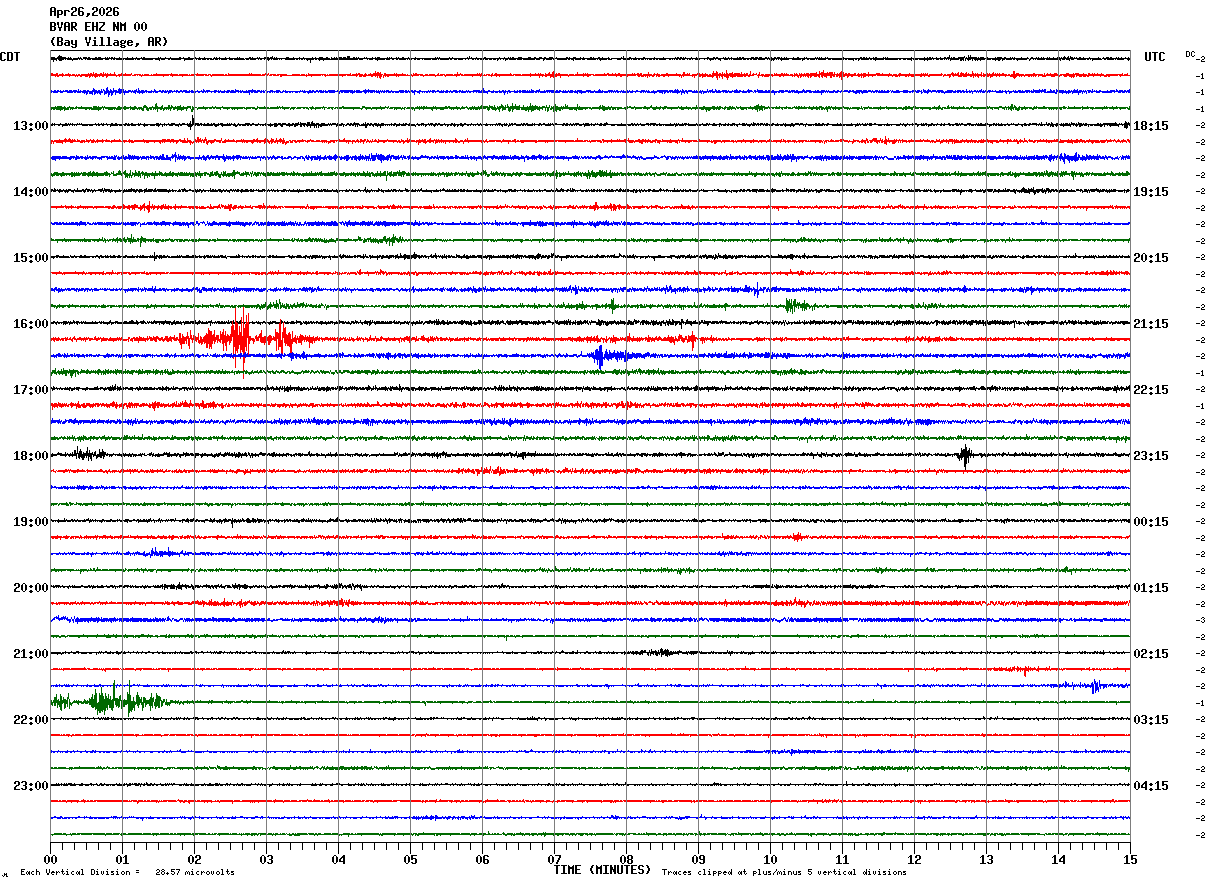Screen dimensions: 1210x886
Task: Select the 21:00 CDT row label
Action: (31, 654)
